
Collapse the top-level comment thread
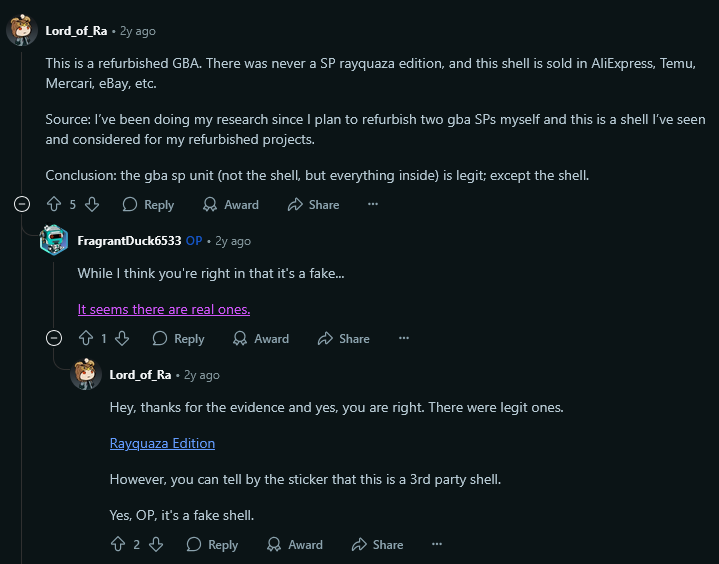pyautogui.click(x=22, y=204)
